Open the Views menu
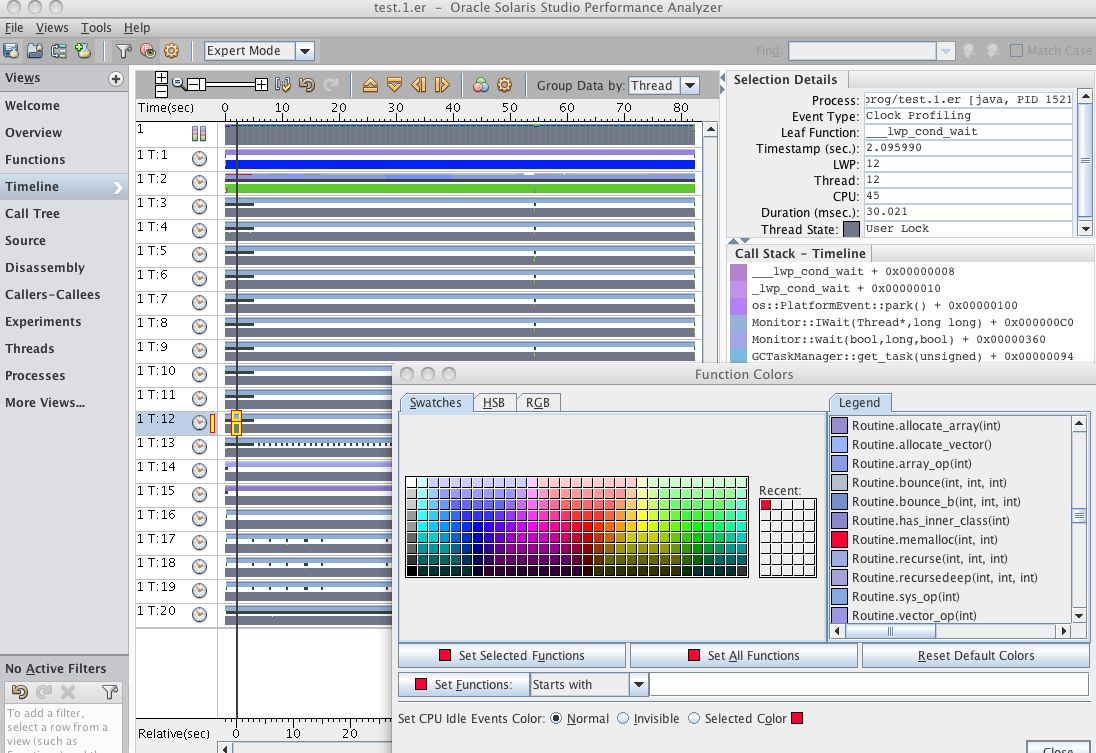The image size is (1096, 753). (x=52, y=27)
